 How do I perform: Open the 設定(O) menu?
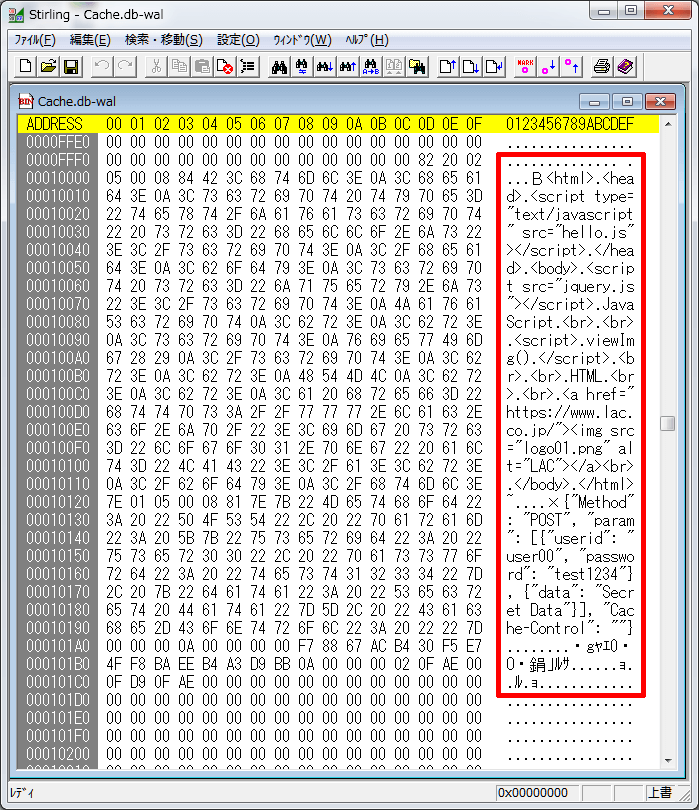click(238, 40)
